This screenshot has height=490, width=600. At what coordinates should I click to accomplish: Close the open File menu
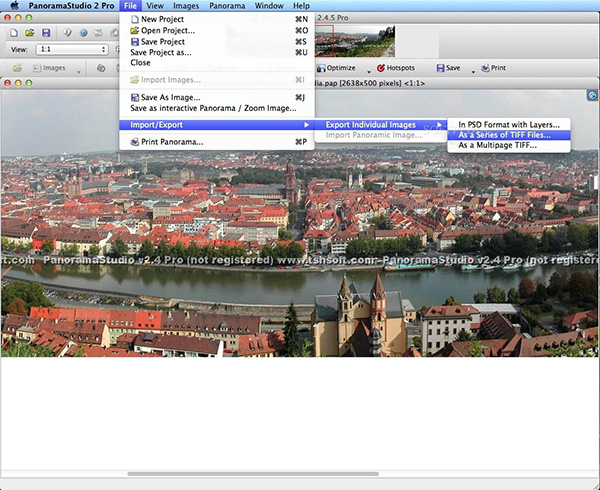130,6
